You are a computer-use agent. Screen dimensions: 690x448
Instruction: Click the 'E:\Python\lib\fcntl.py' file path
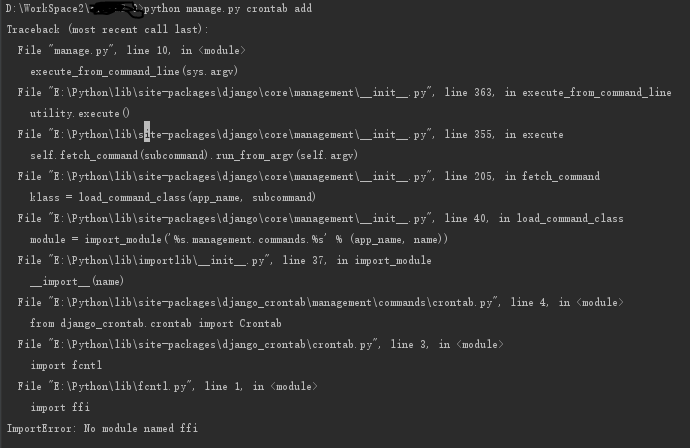tap(121, 387)
